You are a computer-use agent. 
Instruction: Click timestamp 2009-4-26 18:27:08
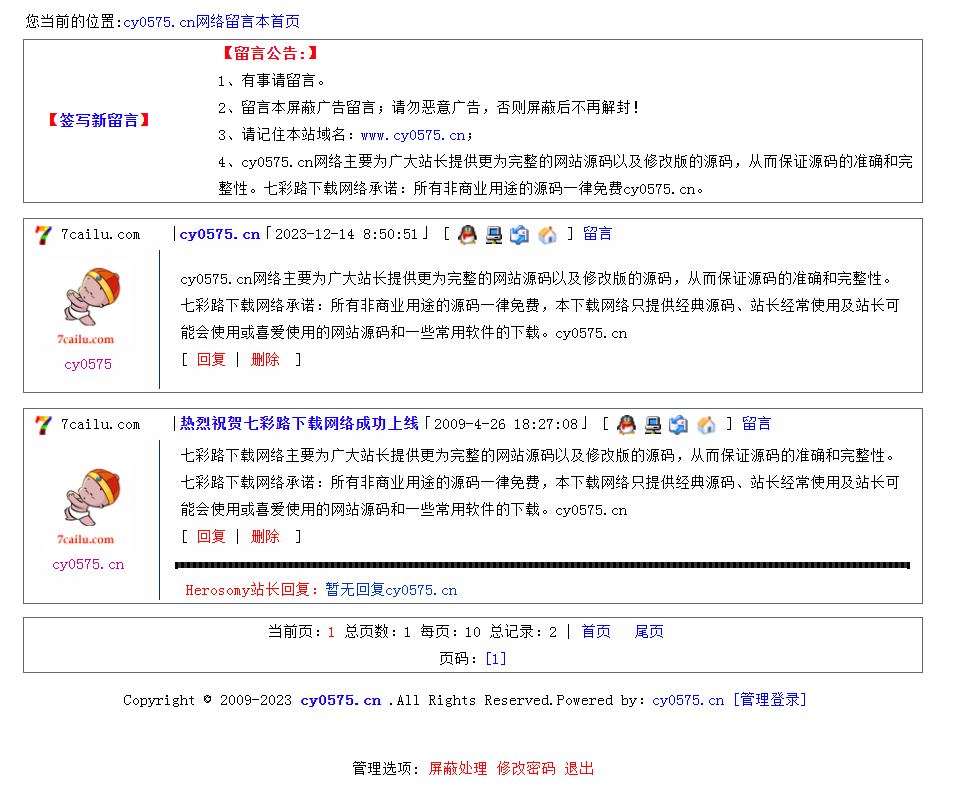[506, 424]
